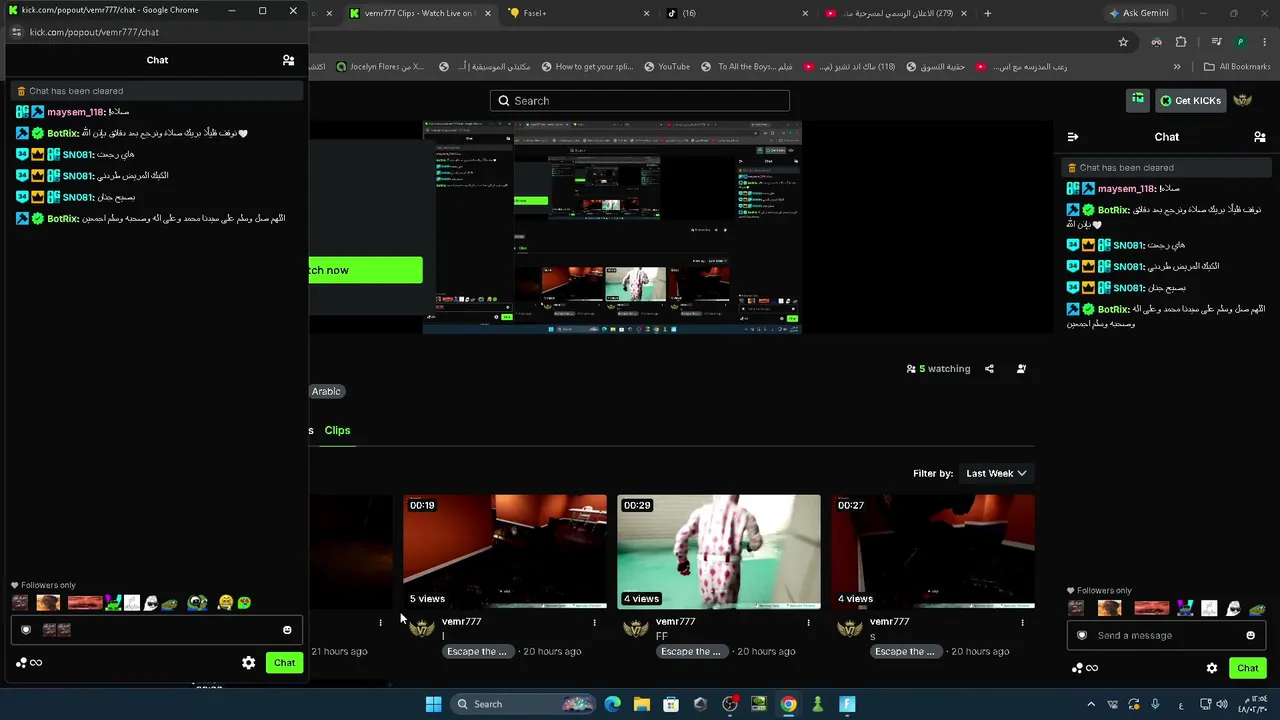Click the green Watch now button

click(366, 270)
